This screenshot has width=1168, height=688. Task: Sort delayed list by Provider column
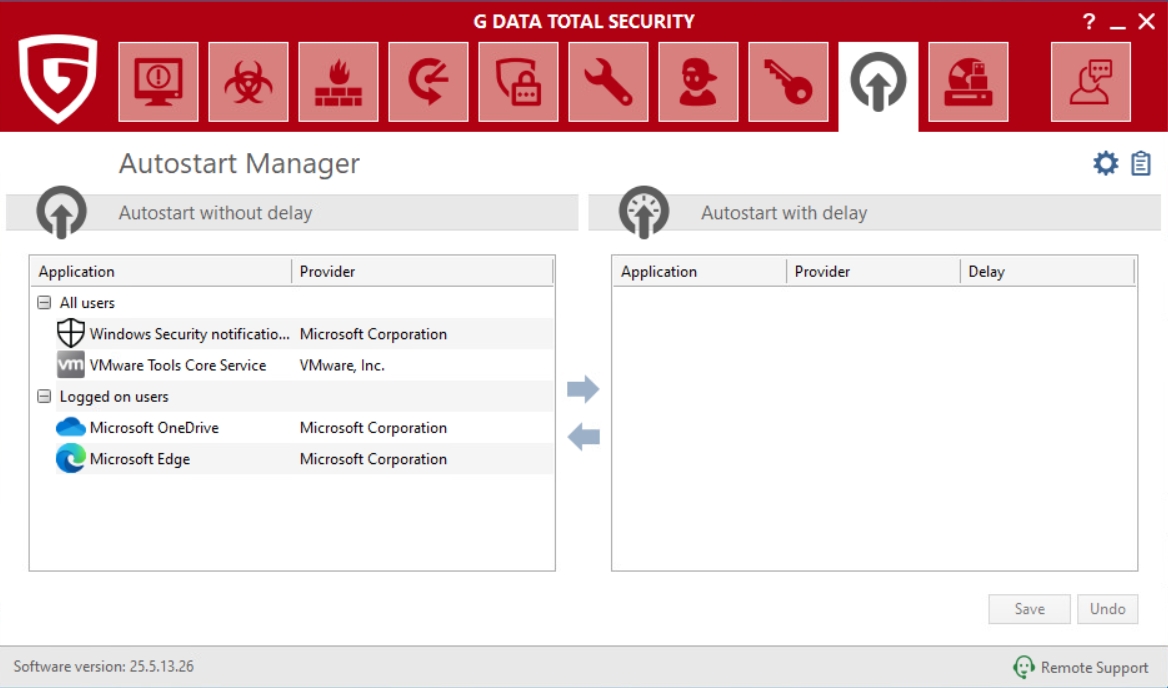[x=873, y=272]
